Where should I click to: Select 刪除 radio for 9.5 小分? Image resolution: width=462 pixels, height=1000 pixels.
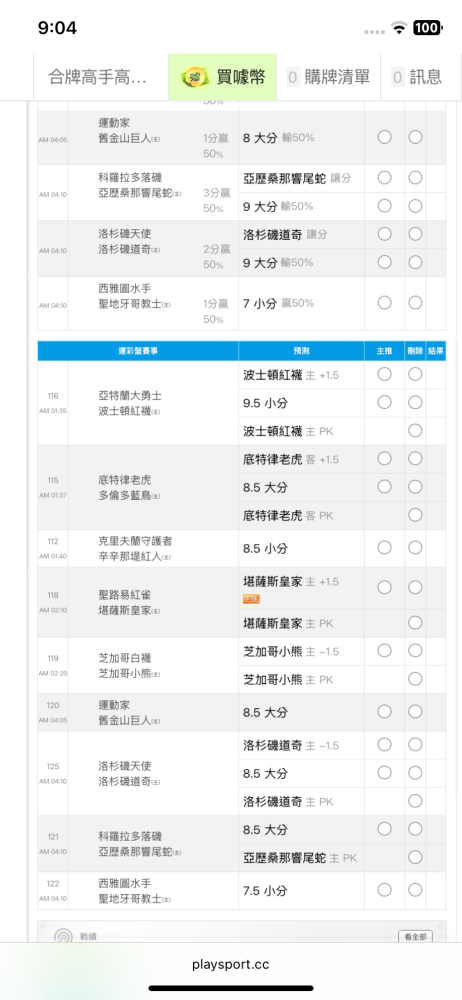(x=415, y=402)
